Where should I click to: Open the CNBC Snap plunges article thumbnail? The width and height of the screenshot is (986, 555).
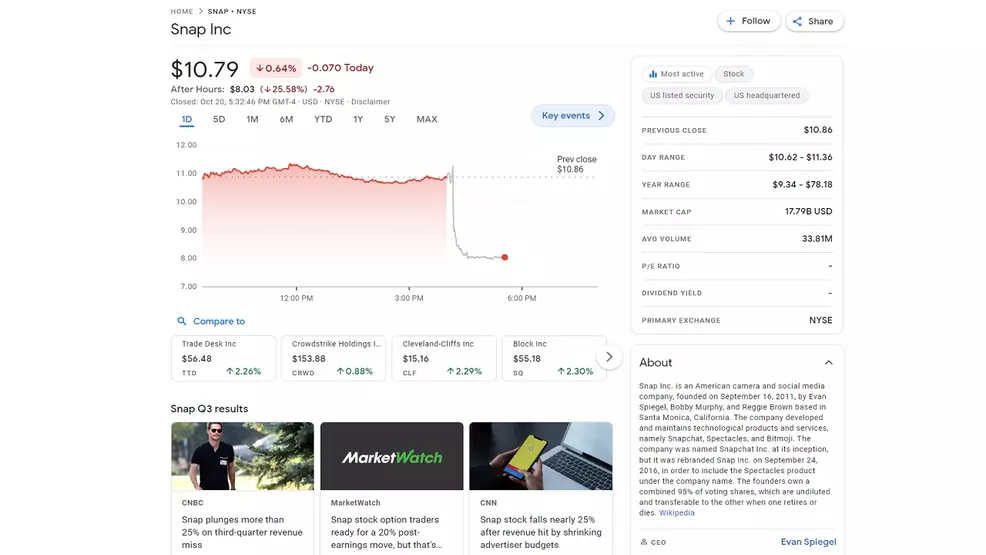click(x=242, y=455)
